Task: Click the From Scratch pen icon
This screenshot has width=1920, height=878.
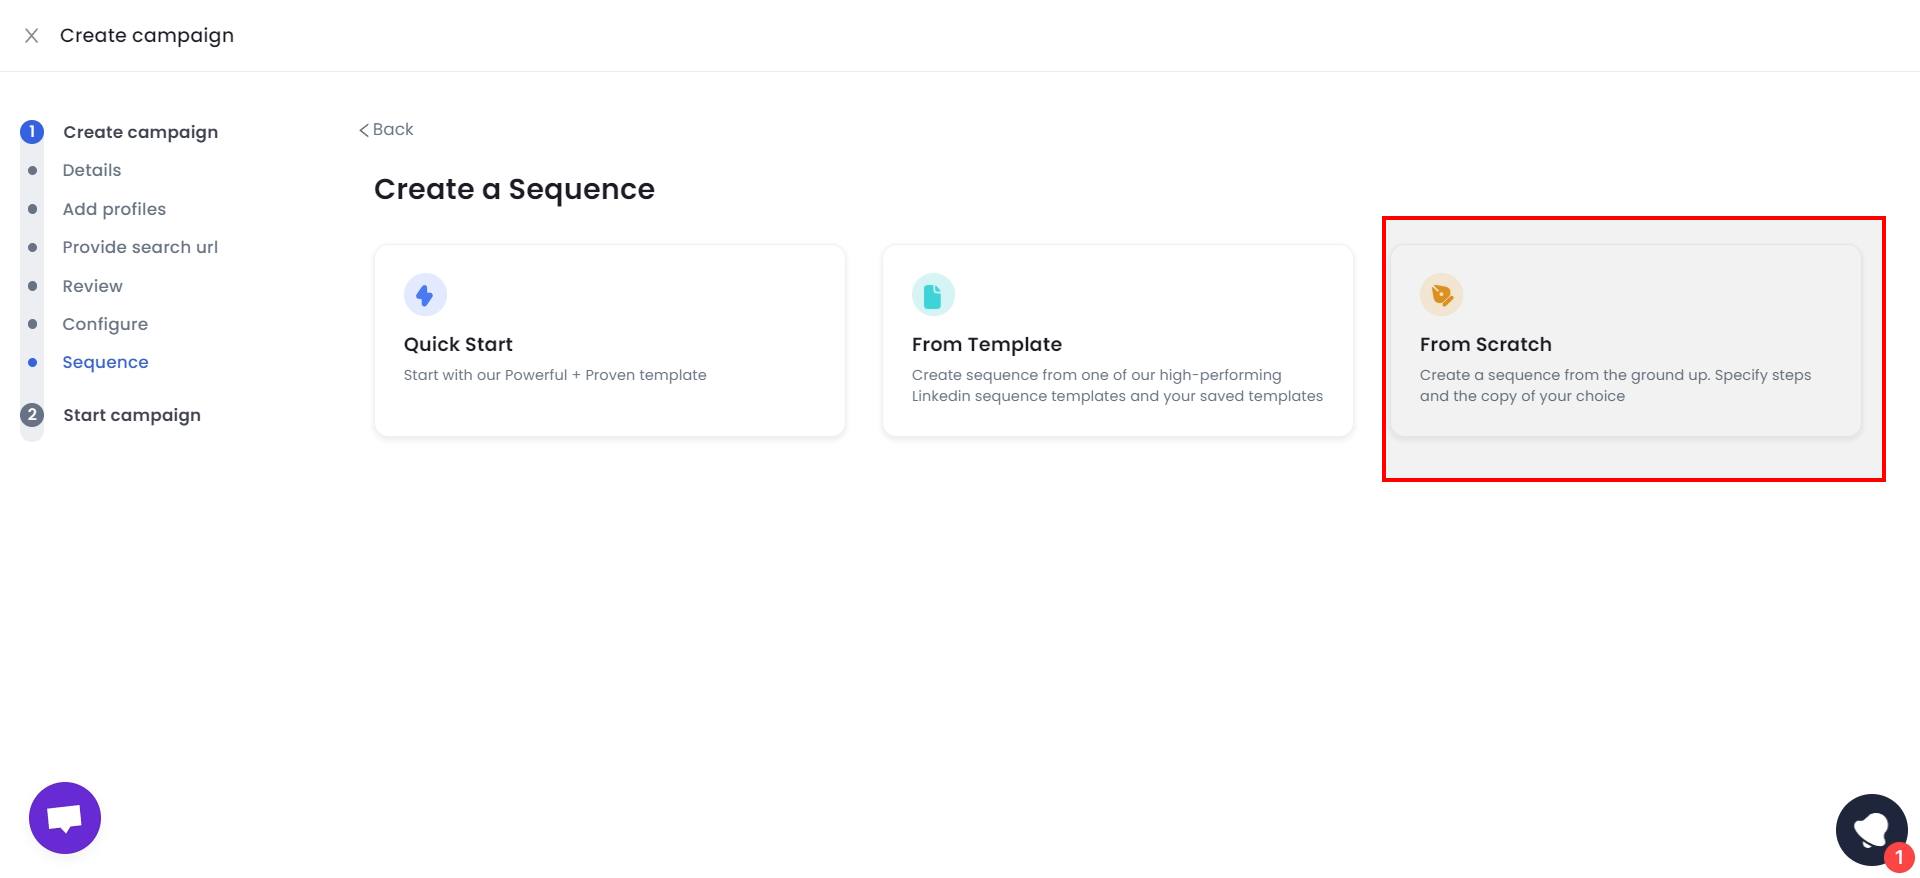Action: 1441,295
